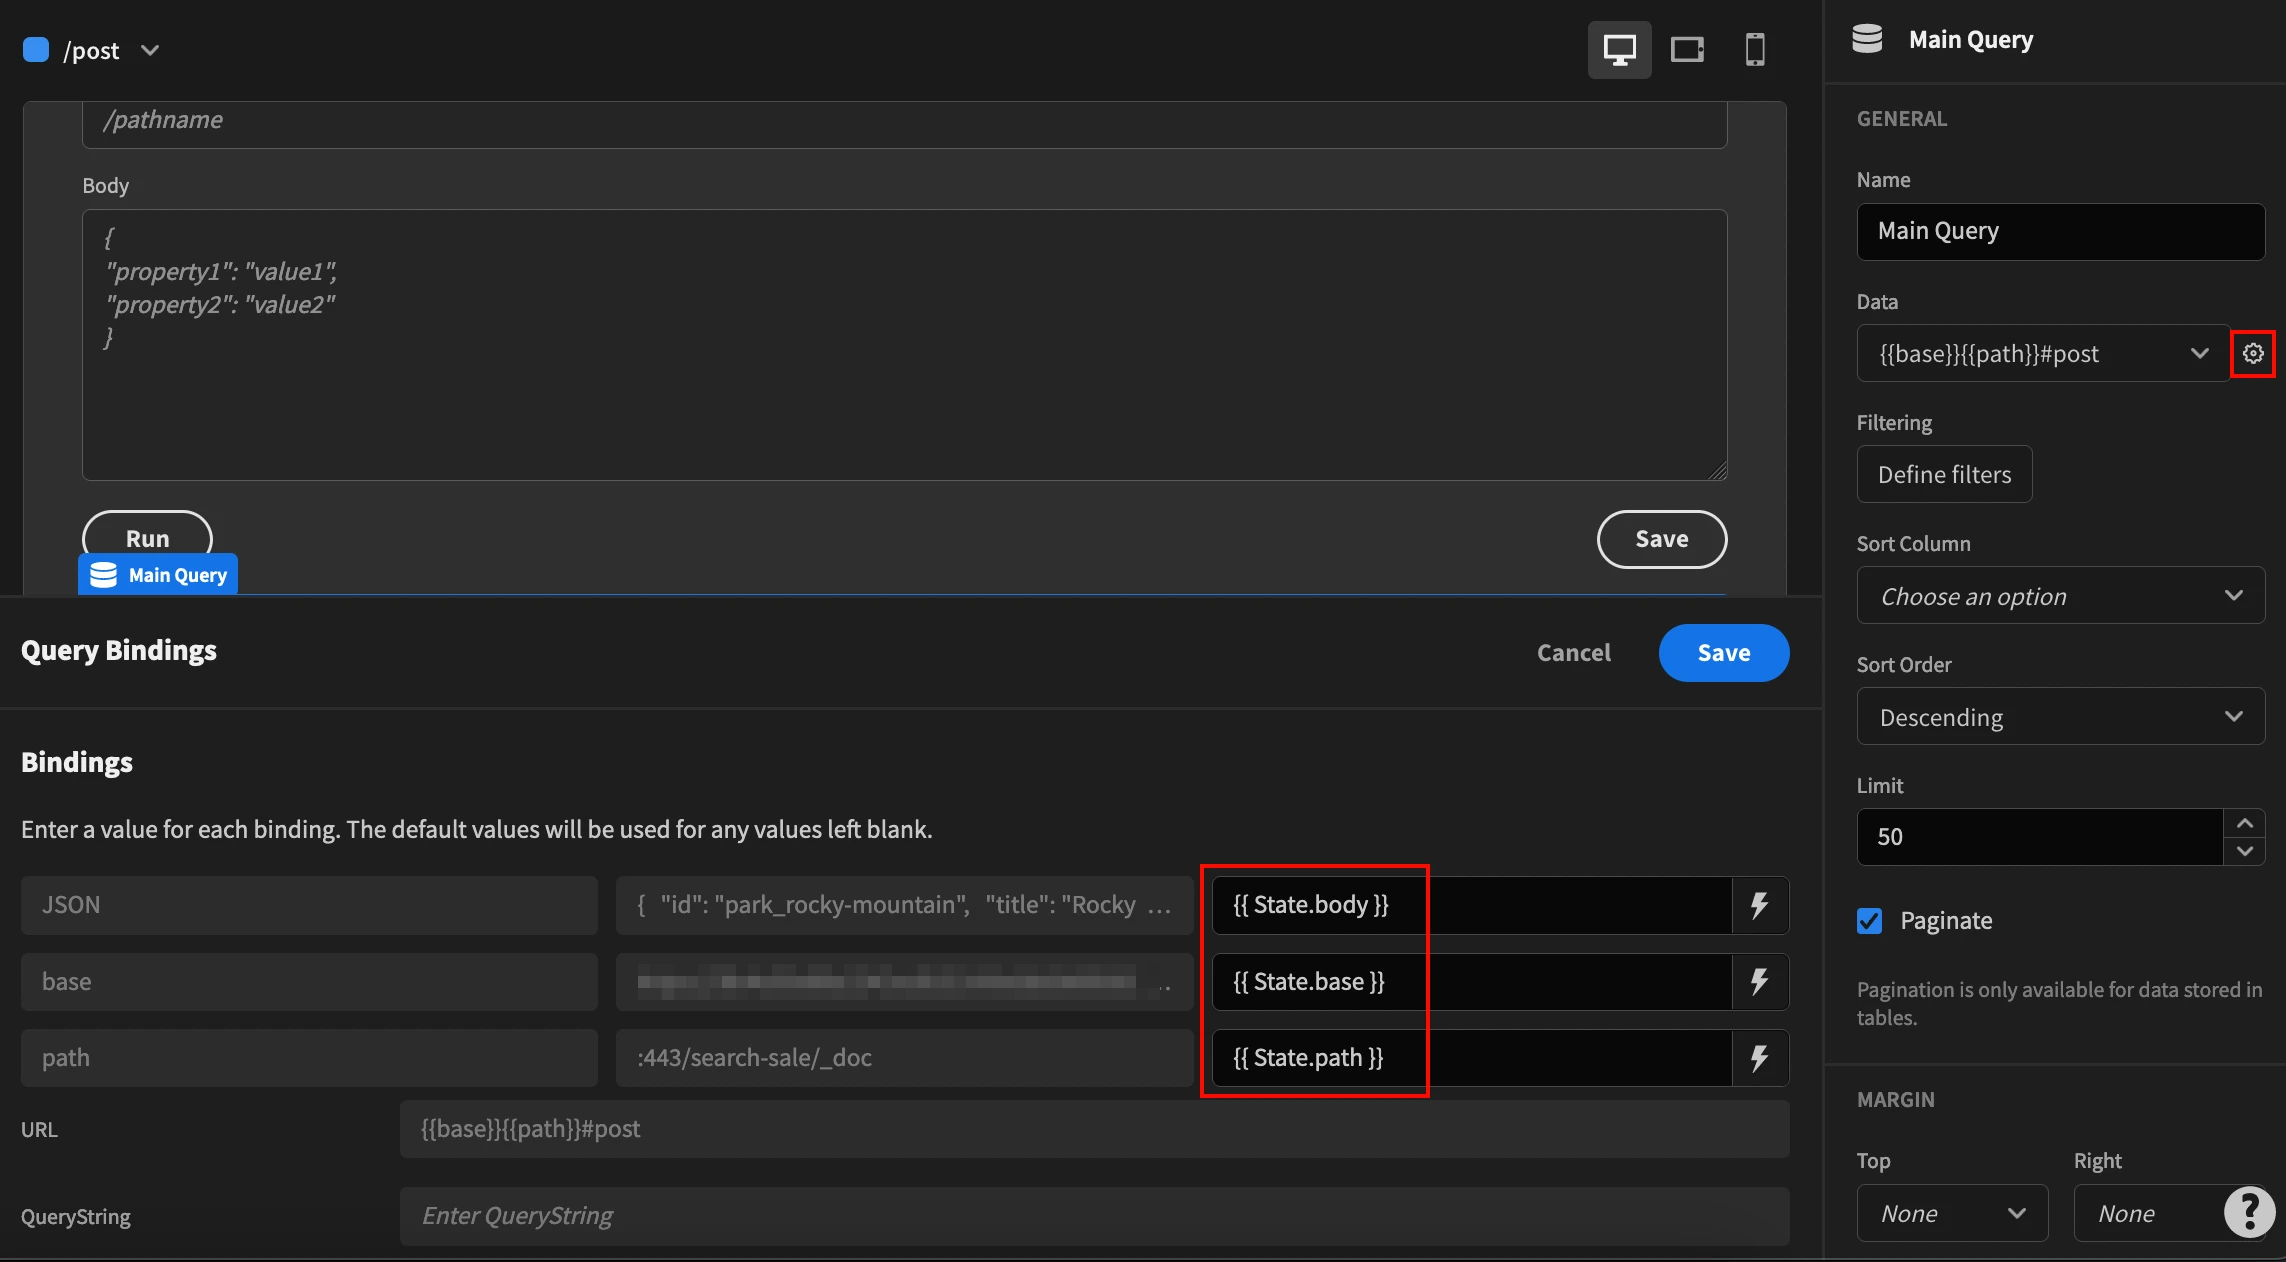
Task: Click the JSON binding name field
Action: (309, 905)
